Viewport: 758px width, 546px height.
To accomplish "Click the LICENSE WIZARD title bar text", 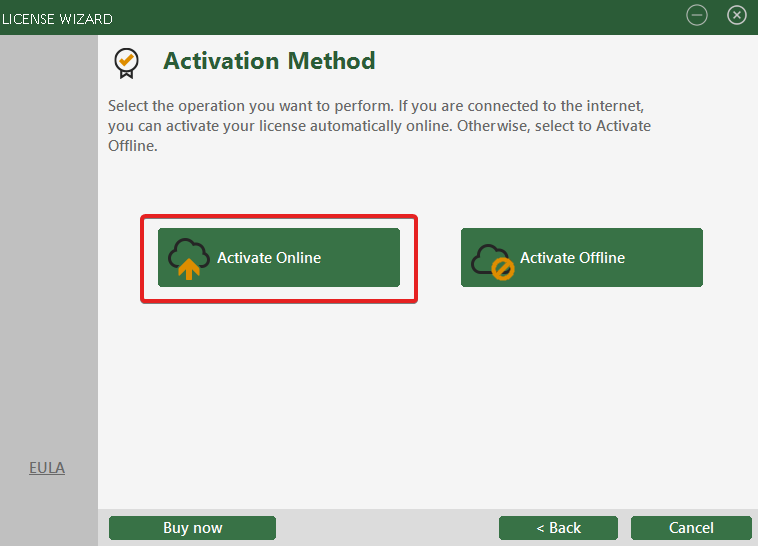I will coord(57,19).
